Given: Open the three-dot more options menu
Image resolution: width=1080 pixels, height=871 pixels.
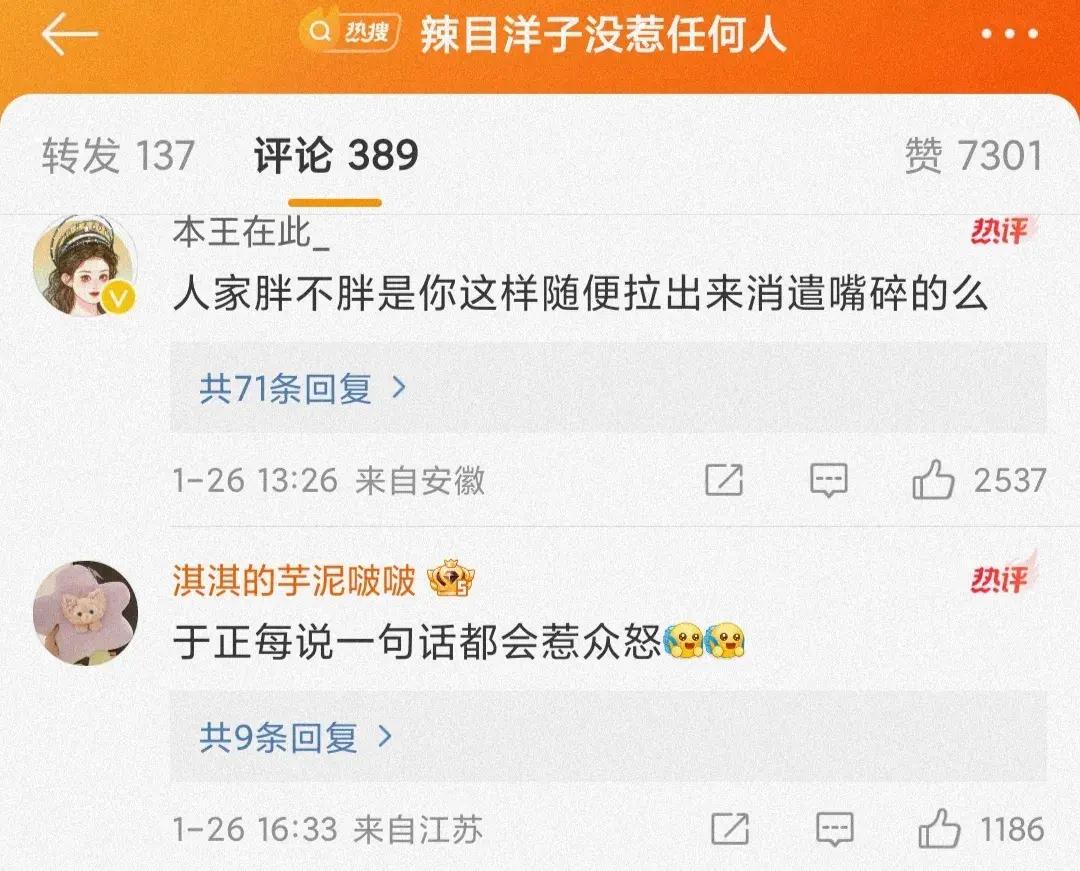Looking at the screenshot, I should point(1009,34).
